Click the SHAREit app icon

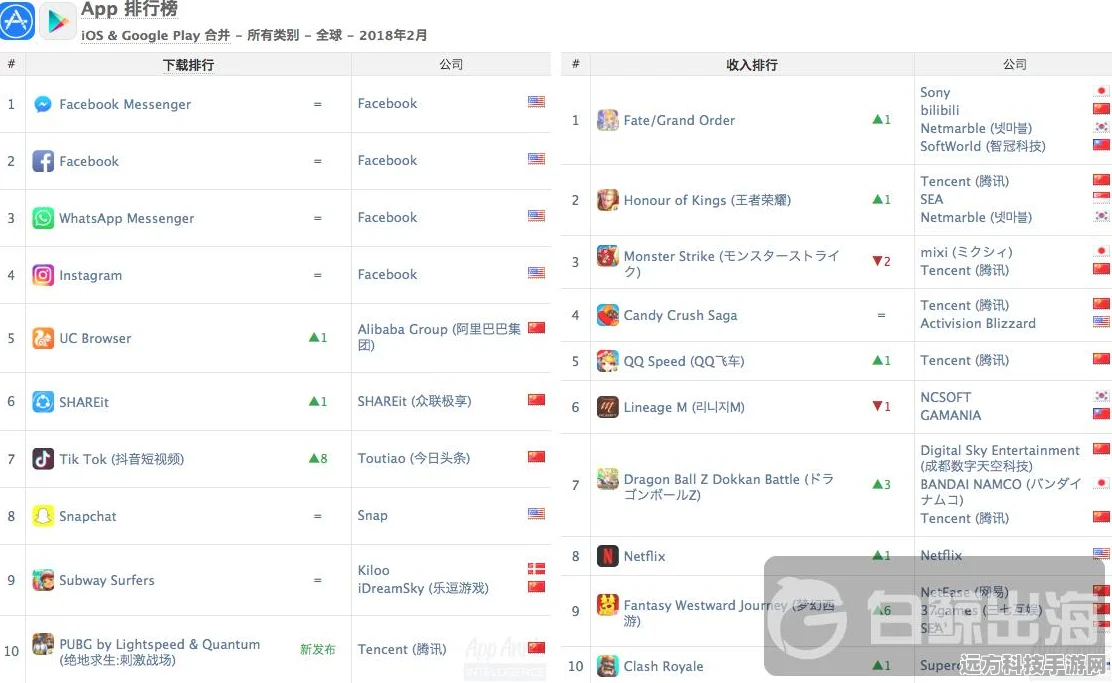pyautogui.click(x=43, y=402)
